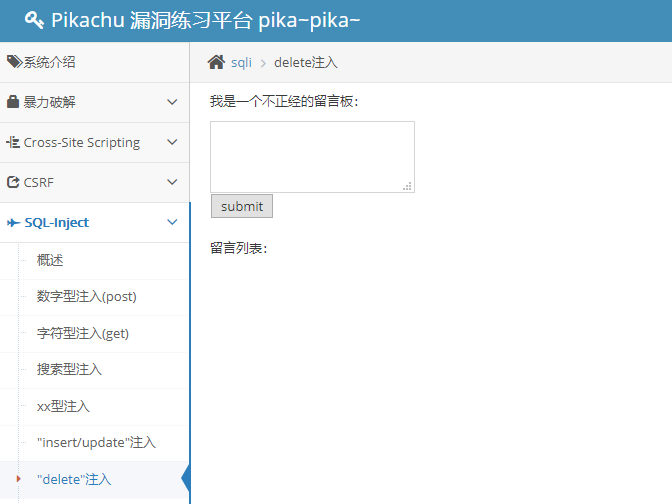Expand the 暴力破解 chevron
This screenshot has height=504, width=672.
coord(172,102)
